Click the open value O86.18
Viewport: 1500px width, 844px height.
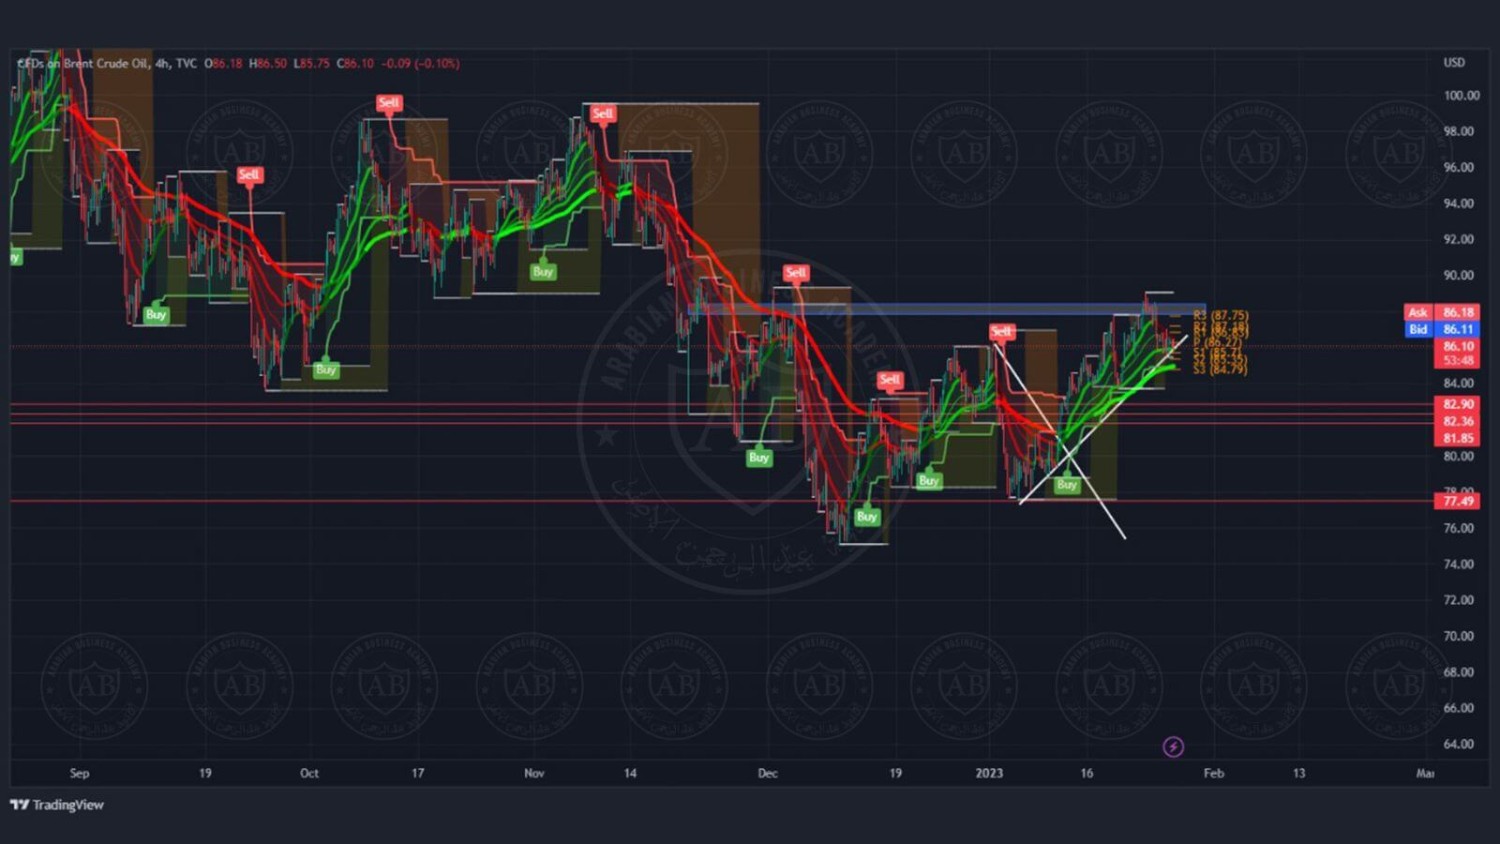click(224, 63)
